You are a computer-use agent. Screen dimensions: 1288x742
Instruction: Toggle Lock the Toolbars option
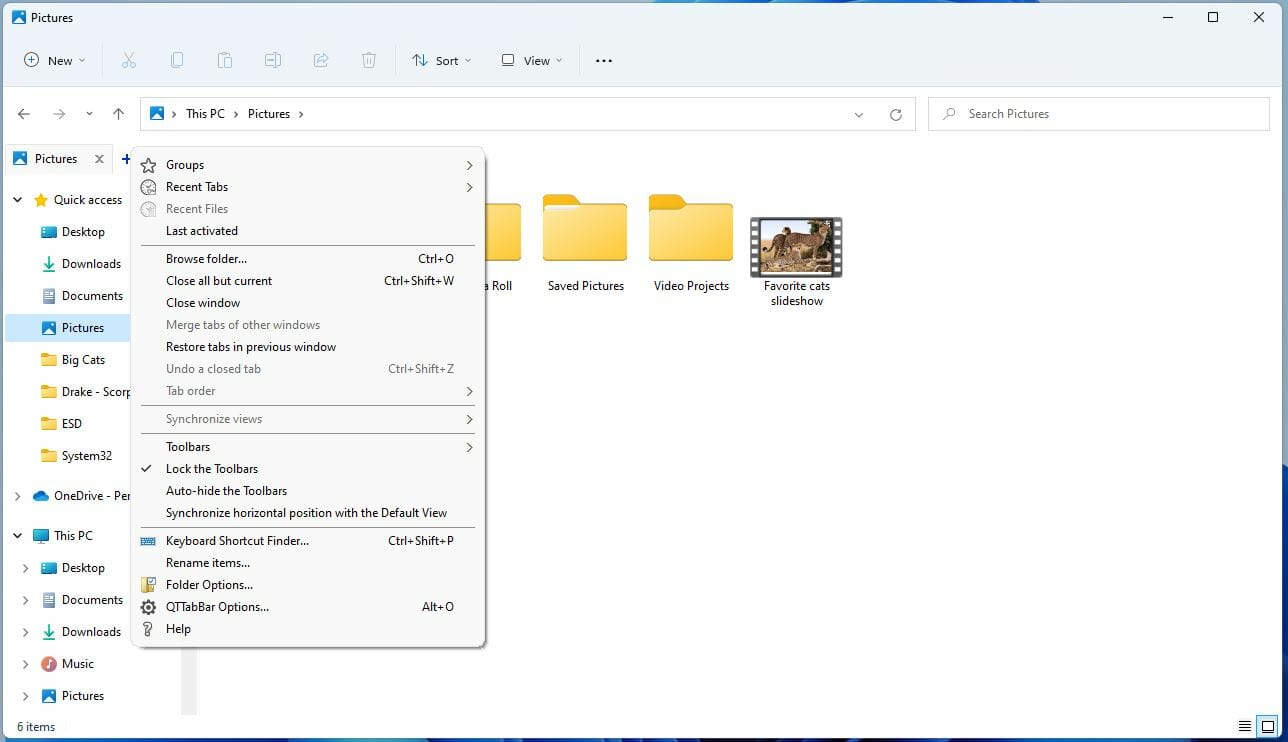pos(211,468)
